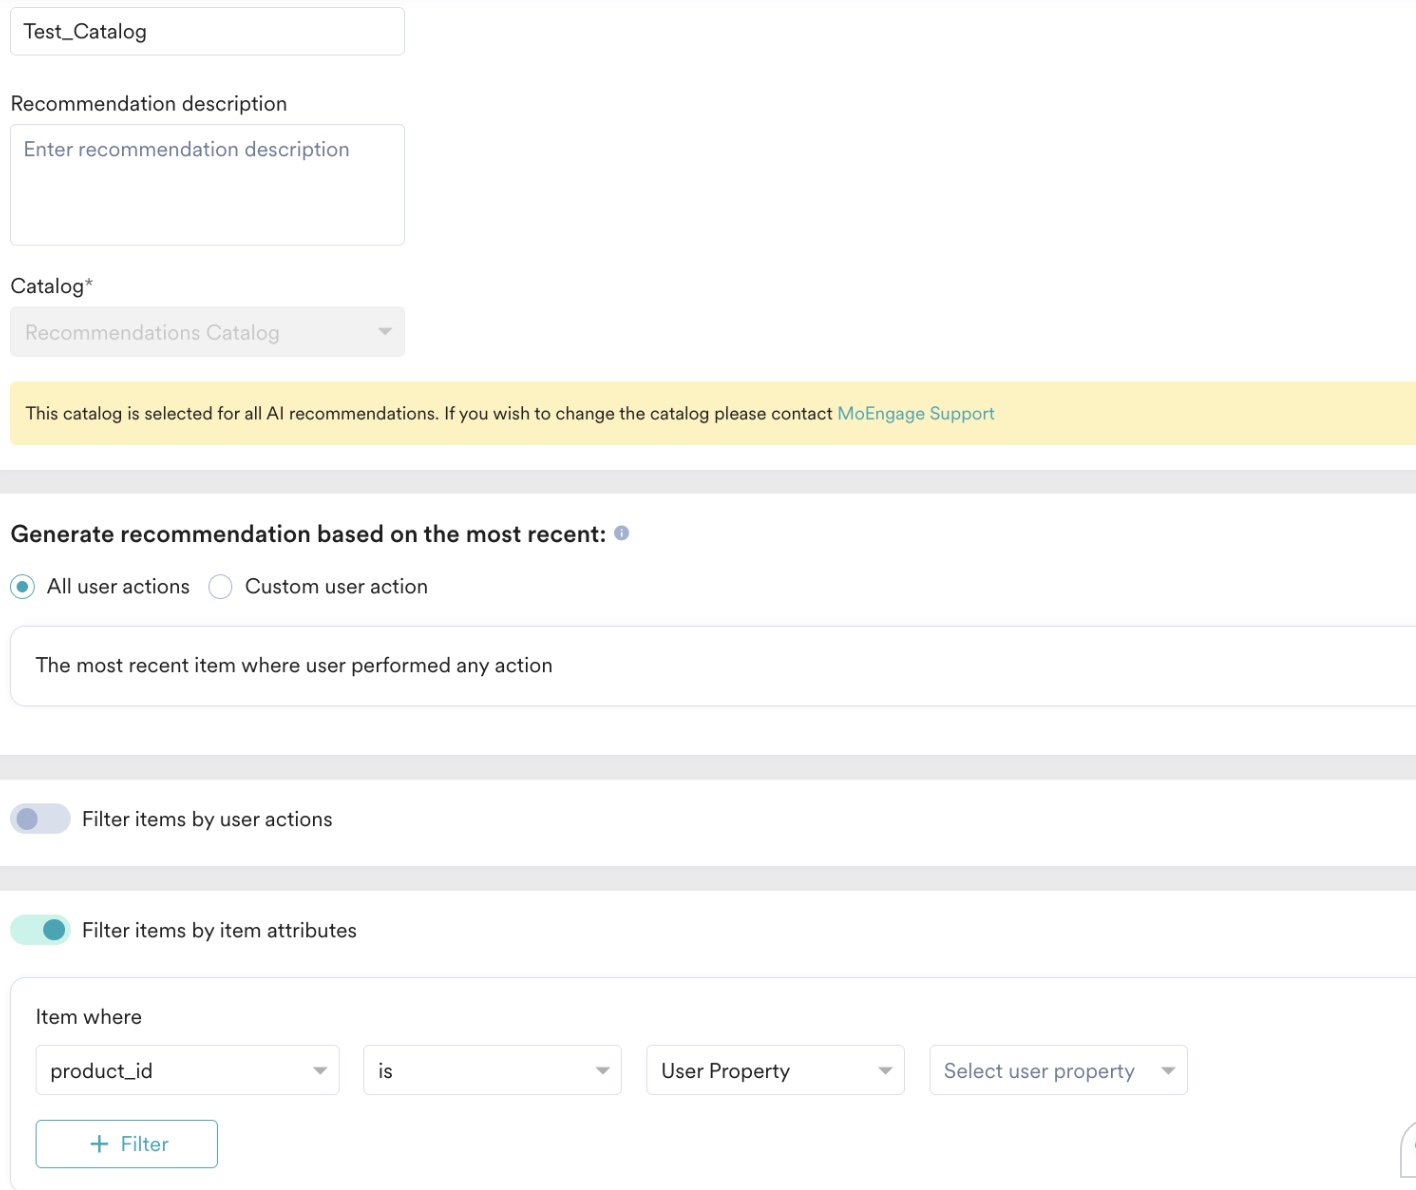Image resolution: width=1416 pixels, height=1190 pixels.
Task: Open the Select user property dropdown
Action: [1058, 1070]
